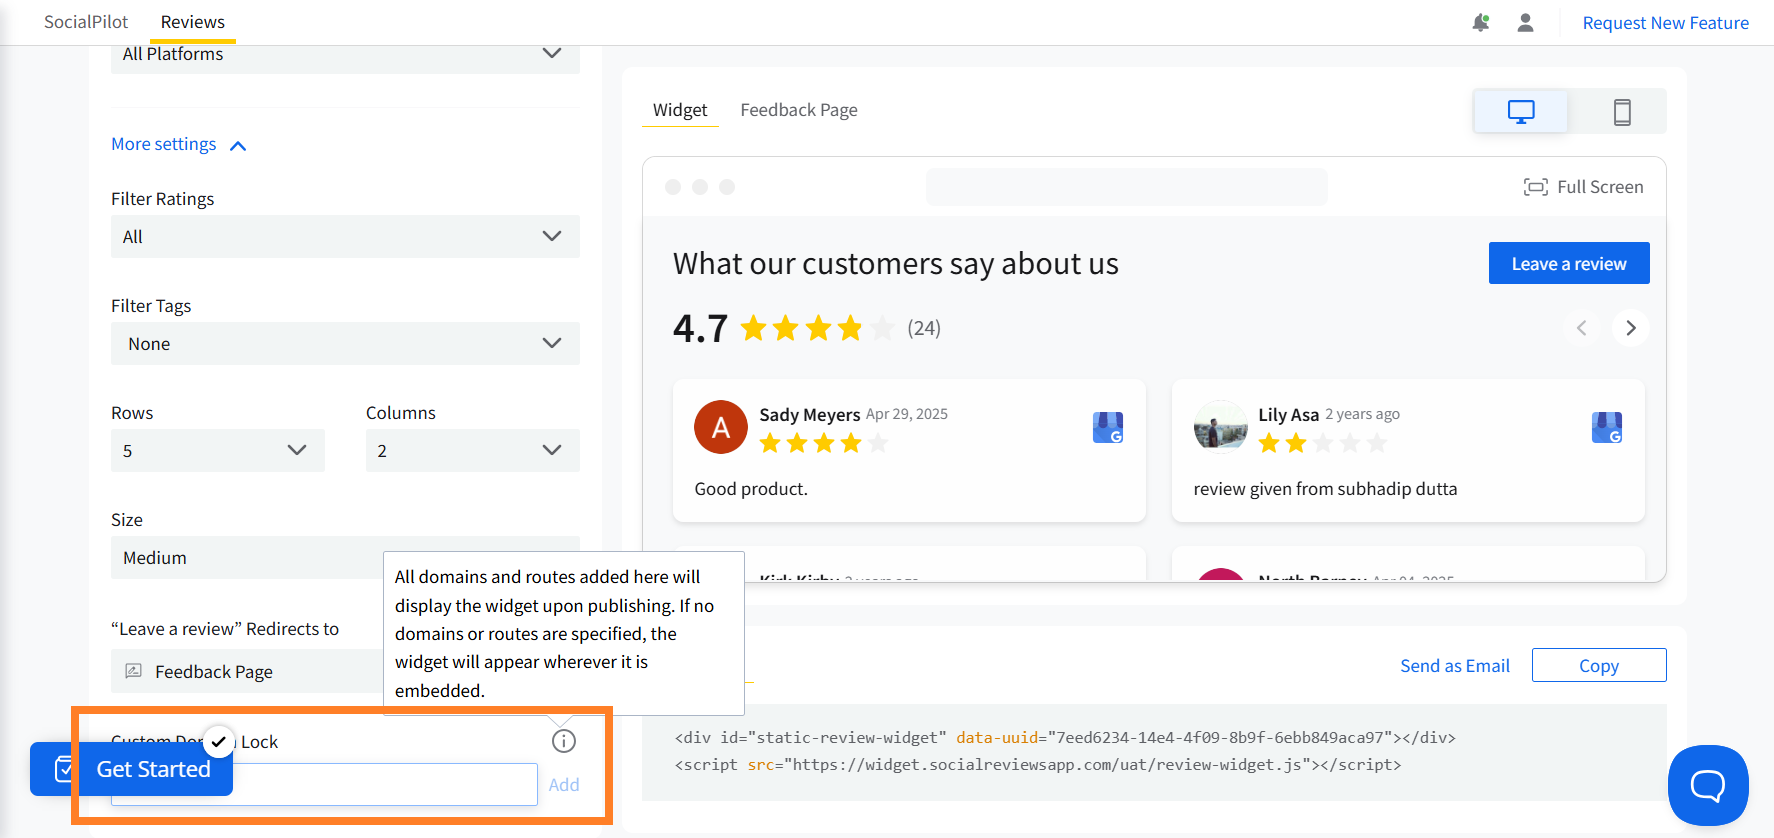Viewport: 1774px width, 838px height.
Task: Click the Google icon on Sady Meyers review
Action: (x=1108, y=427)
